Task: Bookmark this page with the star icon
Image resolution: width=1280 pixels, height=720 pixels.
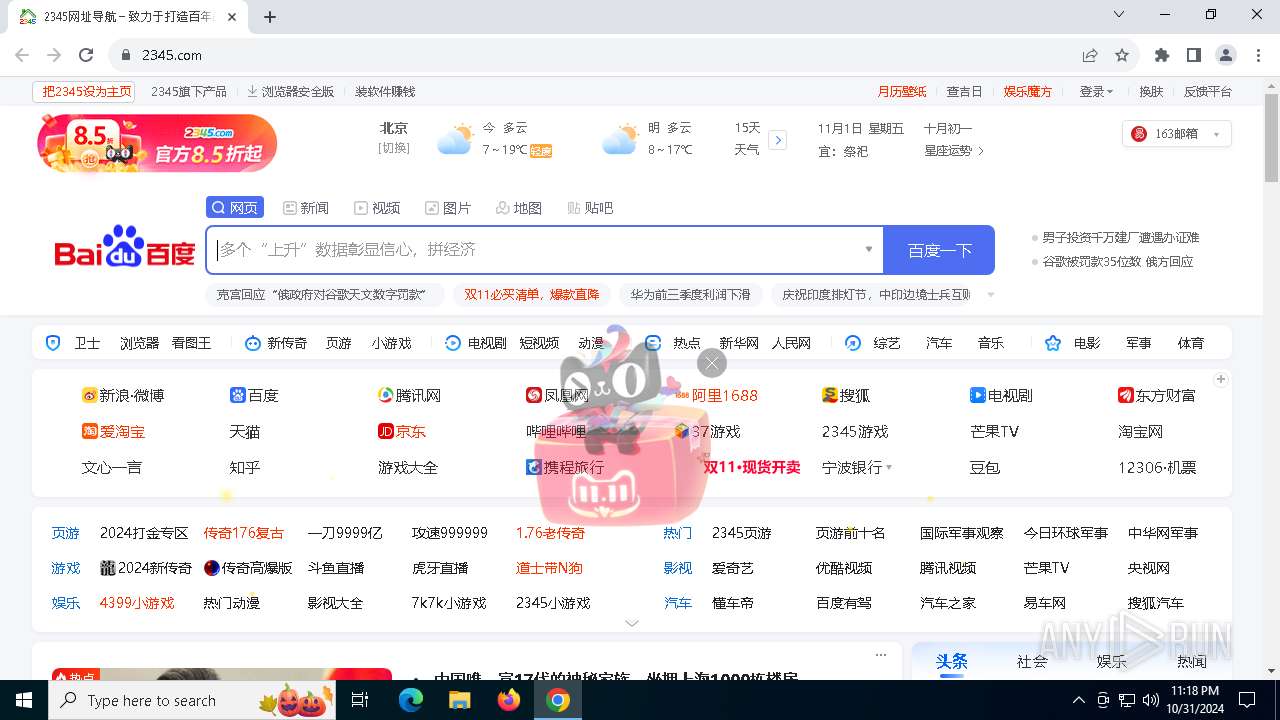Action: (x=1122, y=55)
